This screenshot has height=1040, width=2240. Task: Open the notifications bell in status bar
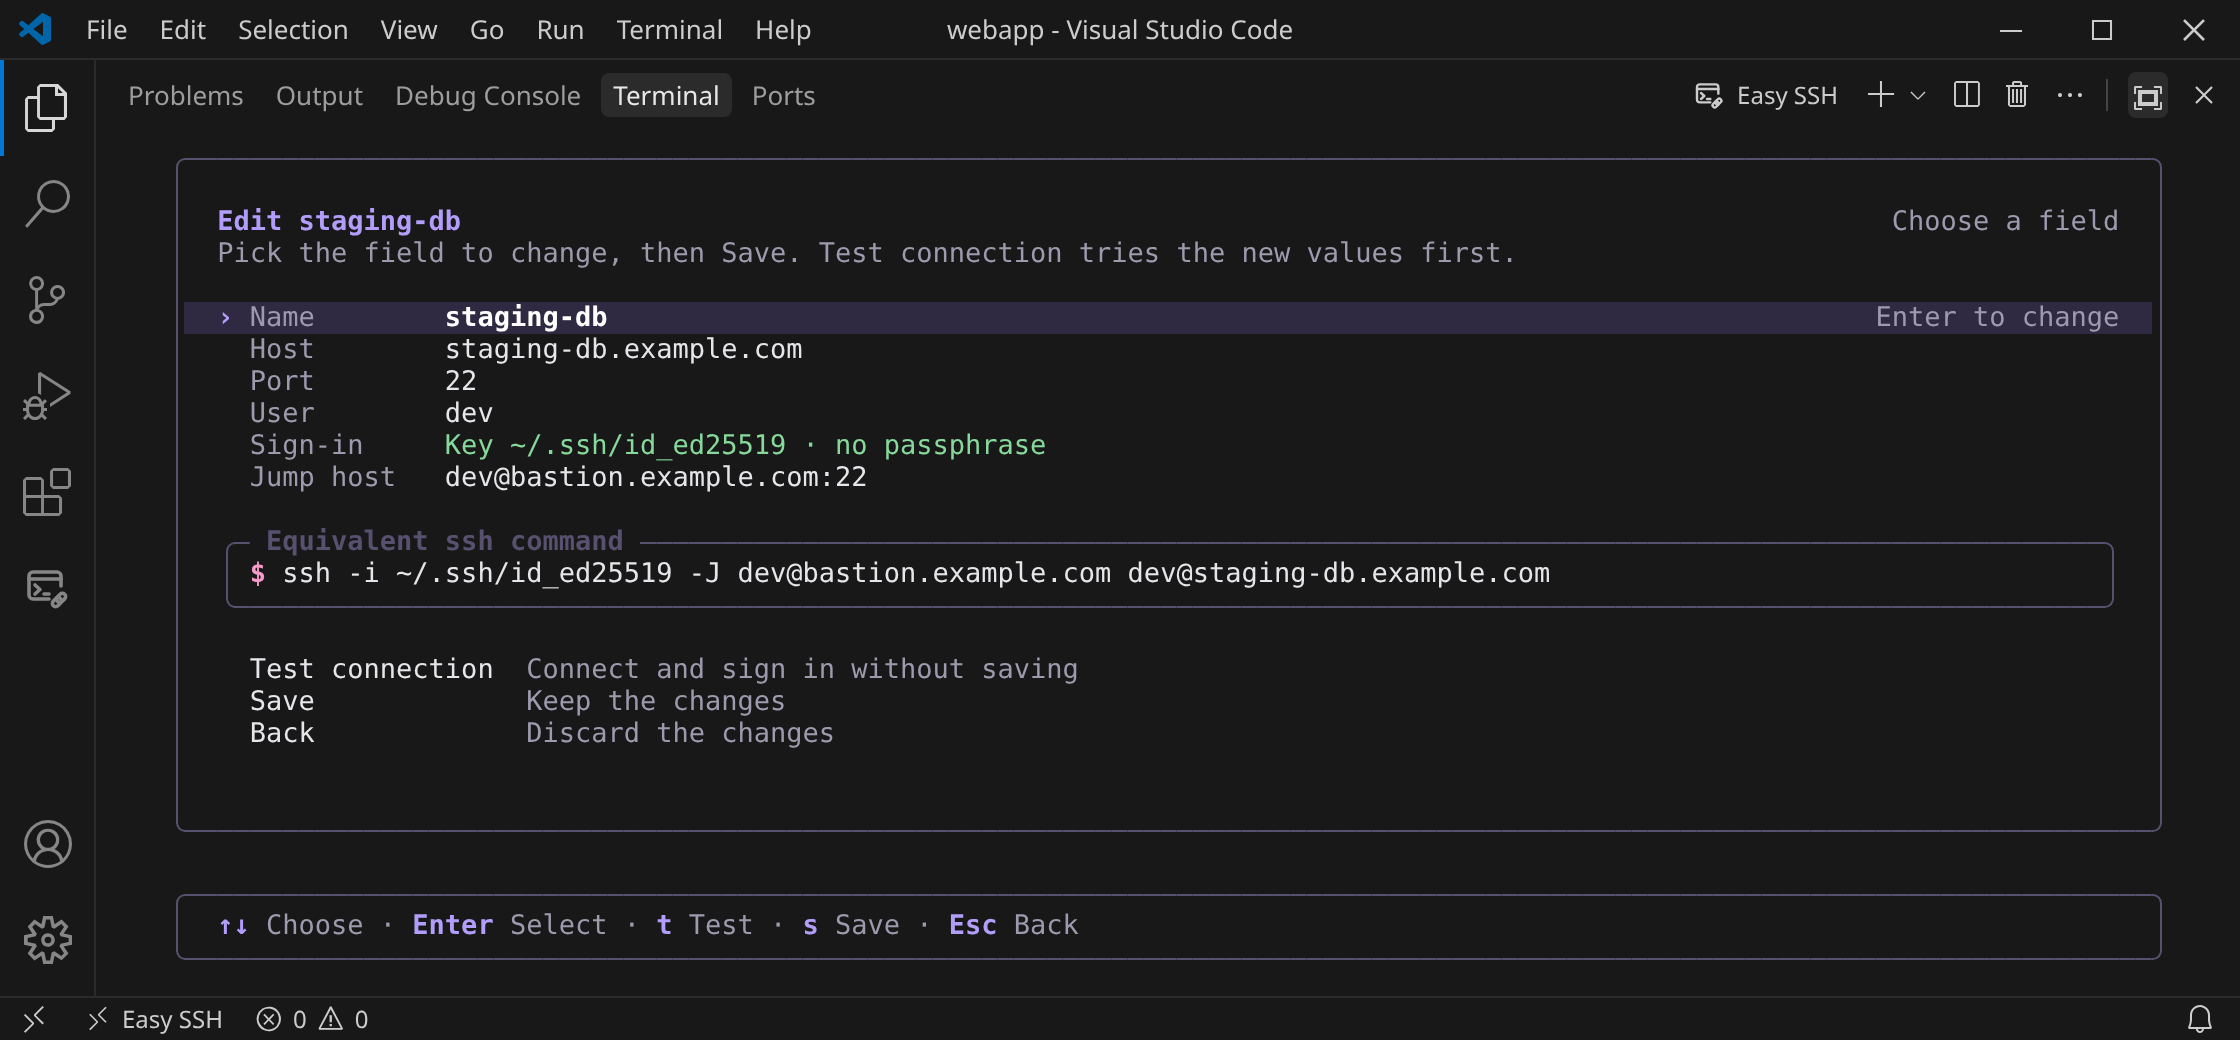2200,1019
